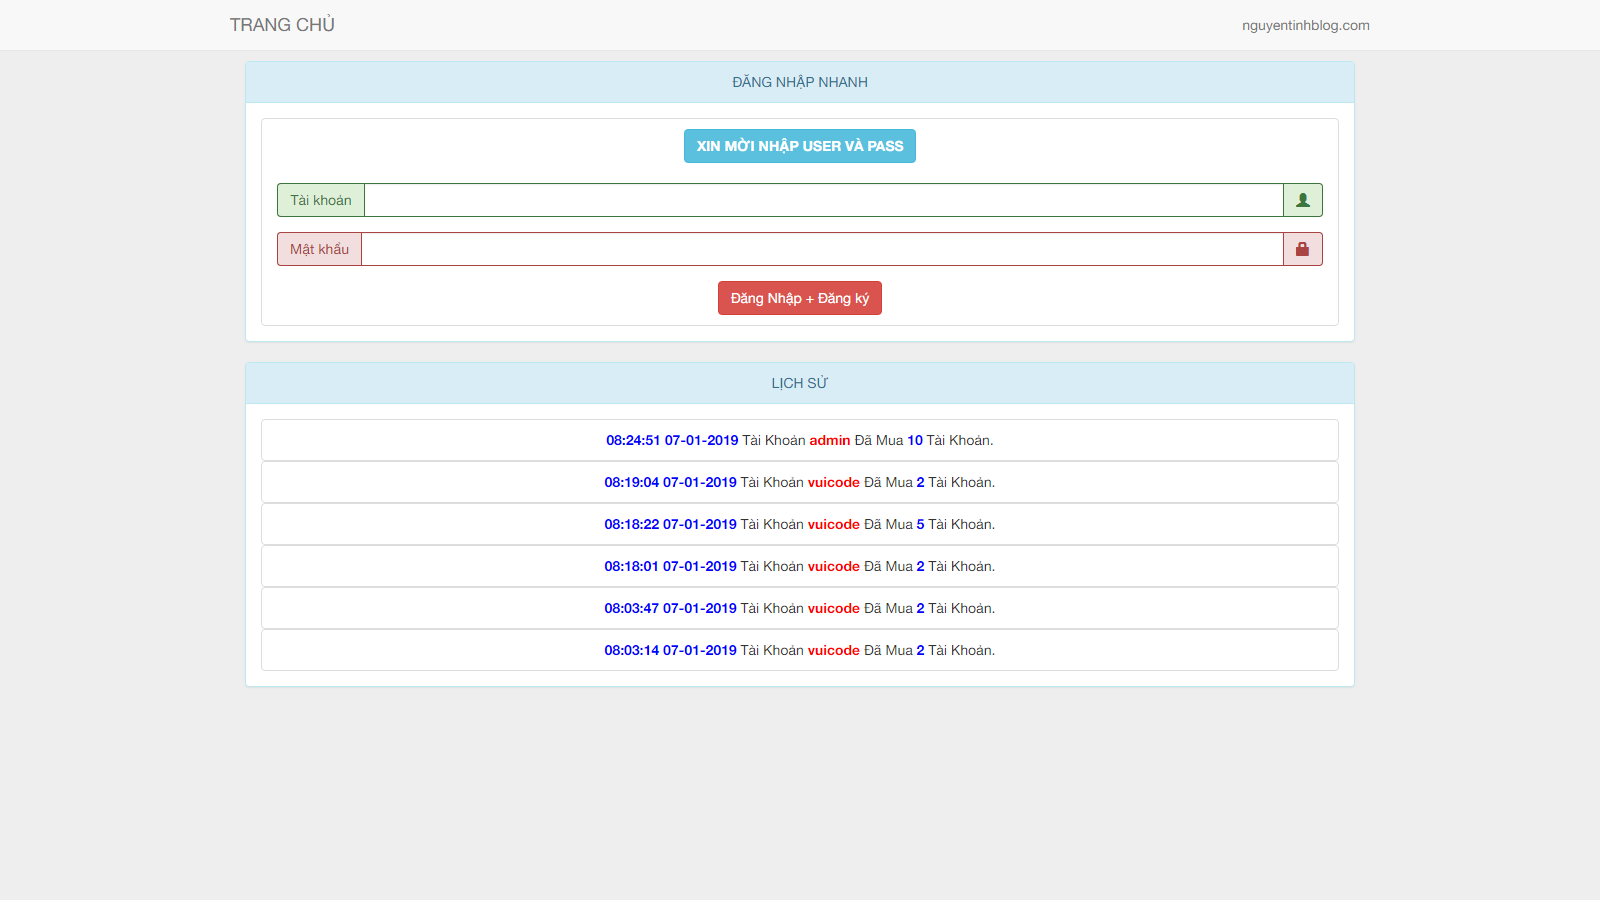Visit the nguyentinhblog.com link
The width and height of the screenshot is (1600, 900).
(1306, 25)
